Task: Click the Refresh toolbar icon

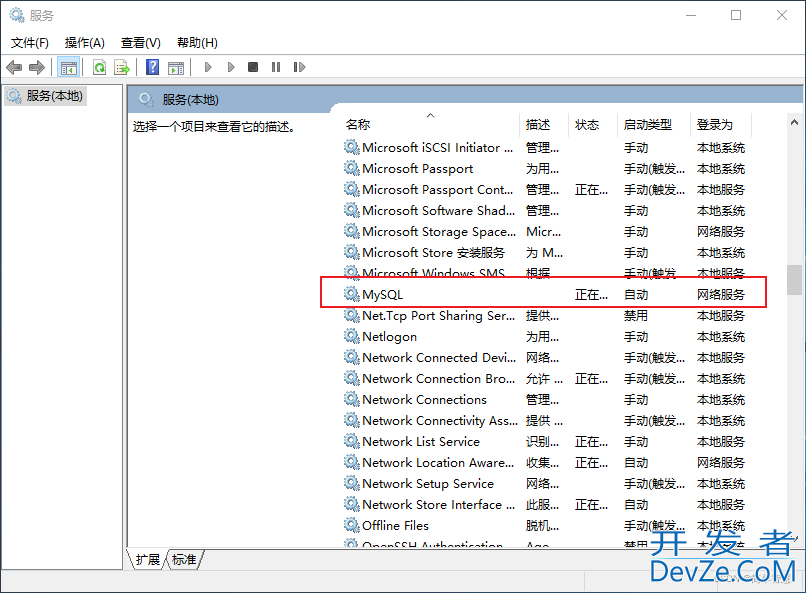Action: click(x=99, y=67)
